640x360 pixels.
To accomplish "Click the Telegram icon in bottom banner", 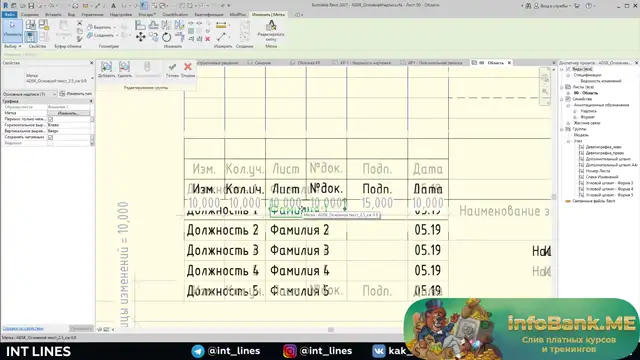I will [x=198, y=351].
